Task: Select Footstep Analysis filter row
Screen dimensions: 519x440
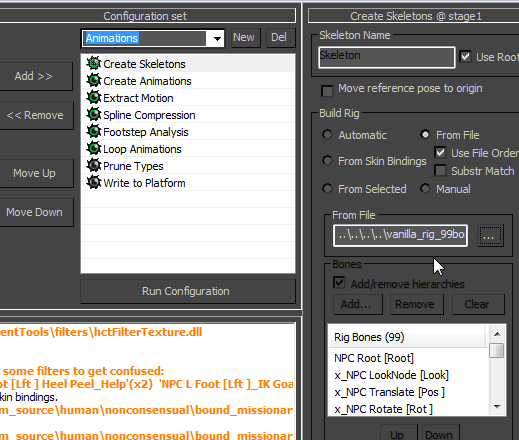Action: coord(188,132)
